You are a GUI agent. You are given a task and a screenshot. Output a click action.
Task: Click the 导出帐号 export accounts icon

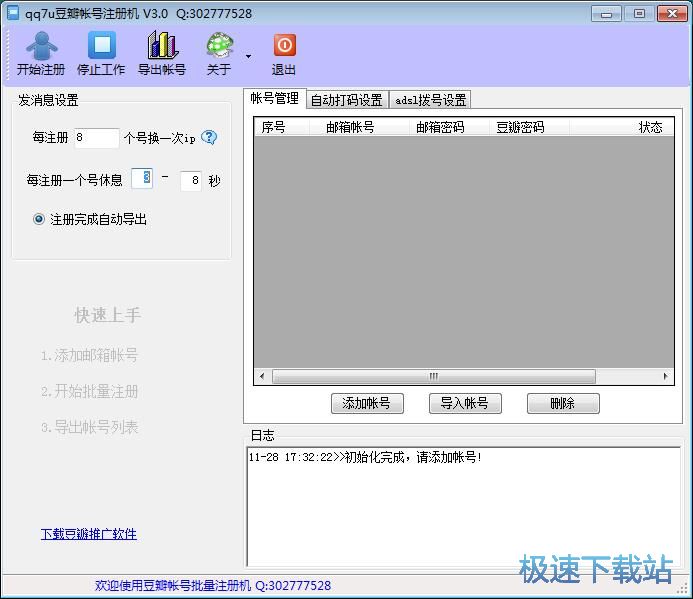click(161, 46)
